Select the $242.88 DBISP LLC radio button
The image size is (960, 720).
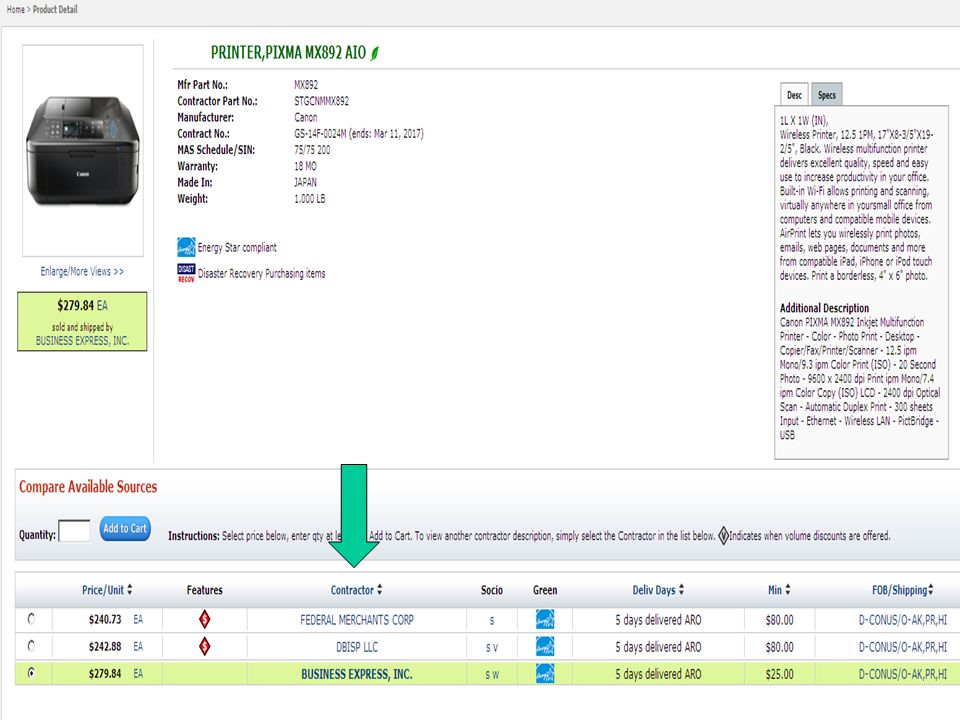coord(31,646)
